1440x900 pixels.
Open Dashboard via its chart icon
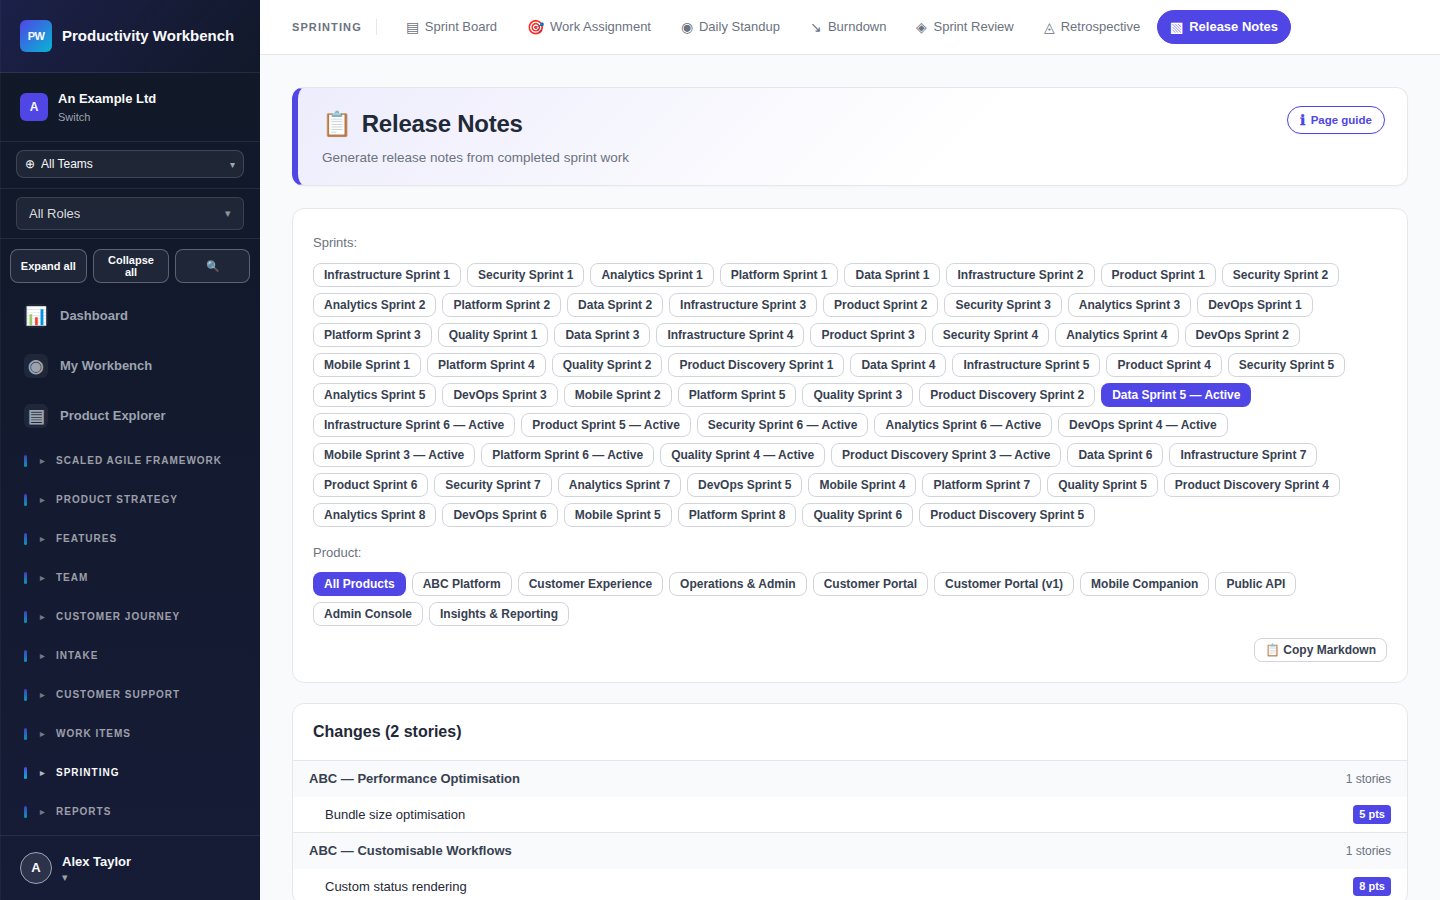(x=36, y=316)
